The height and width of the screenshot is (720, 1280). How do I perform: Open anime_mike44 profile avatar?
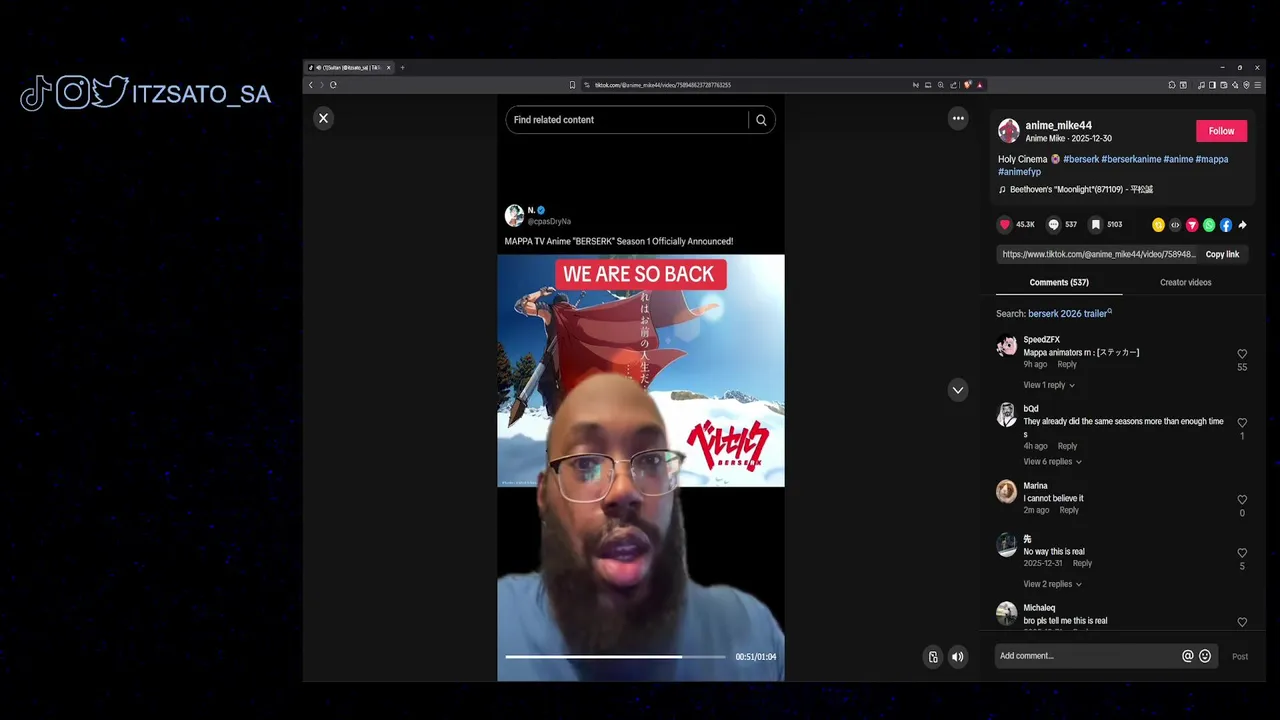coord(1009,131)
